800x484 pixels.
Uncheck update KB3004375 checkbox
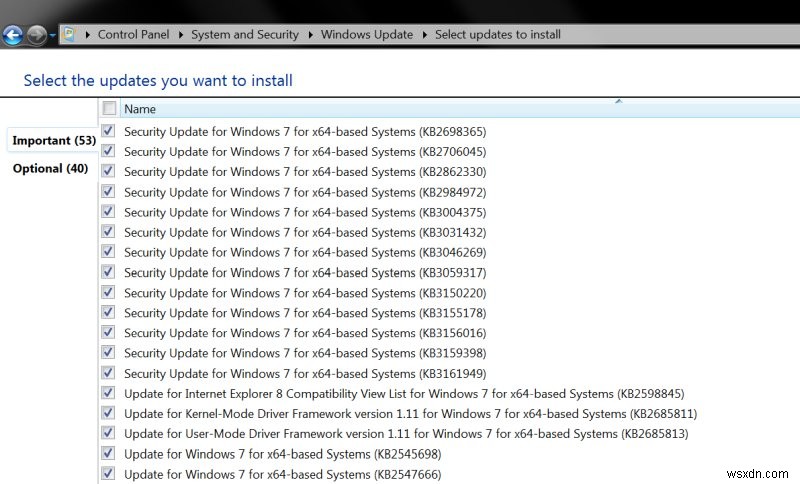108,211
